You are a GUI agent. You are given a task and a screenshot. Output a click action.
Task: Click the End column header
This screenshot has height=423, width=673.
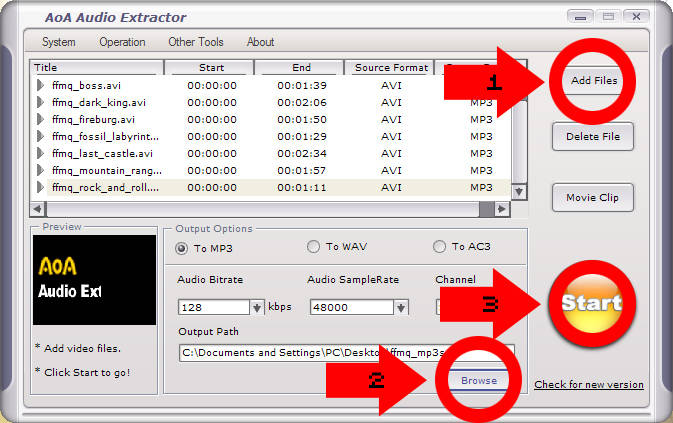[x=300, y=68]
